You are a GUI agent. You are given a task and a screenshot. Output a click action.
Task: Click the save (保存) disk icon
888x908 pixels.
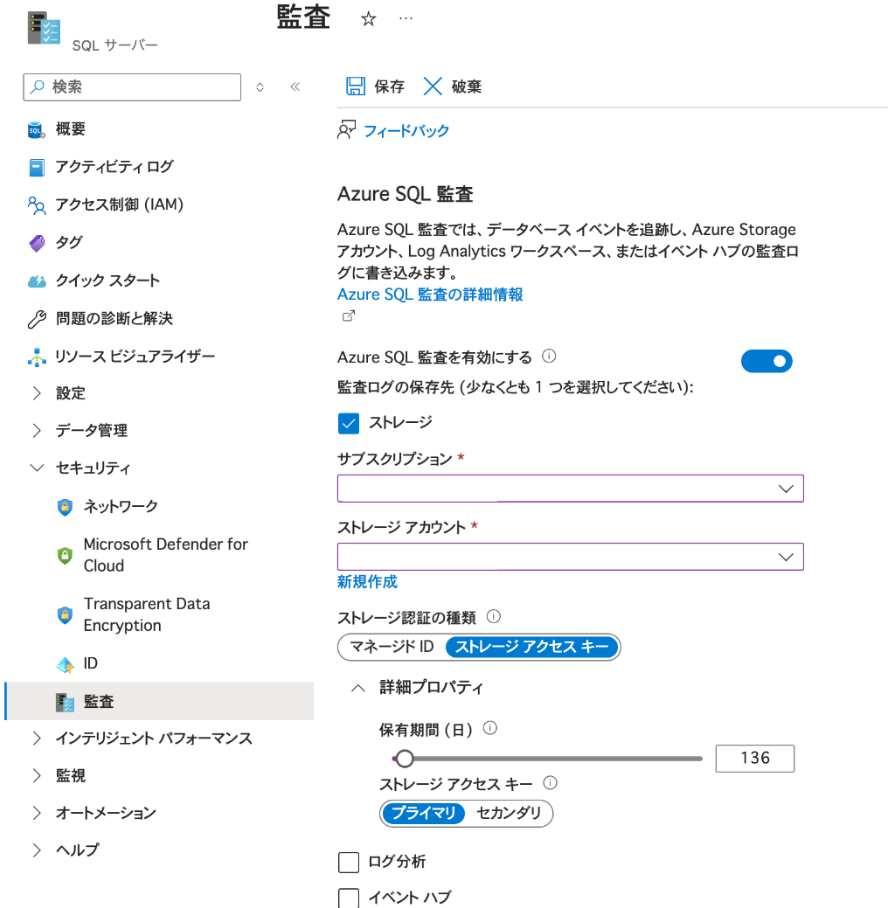355,87
